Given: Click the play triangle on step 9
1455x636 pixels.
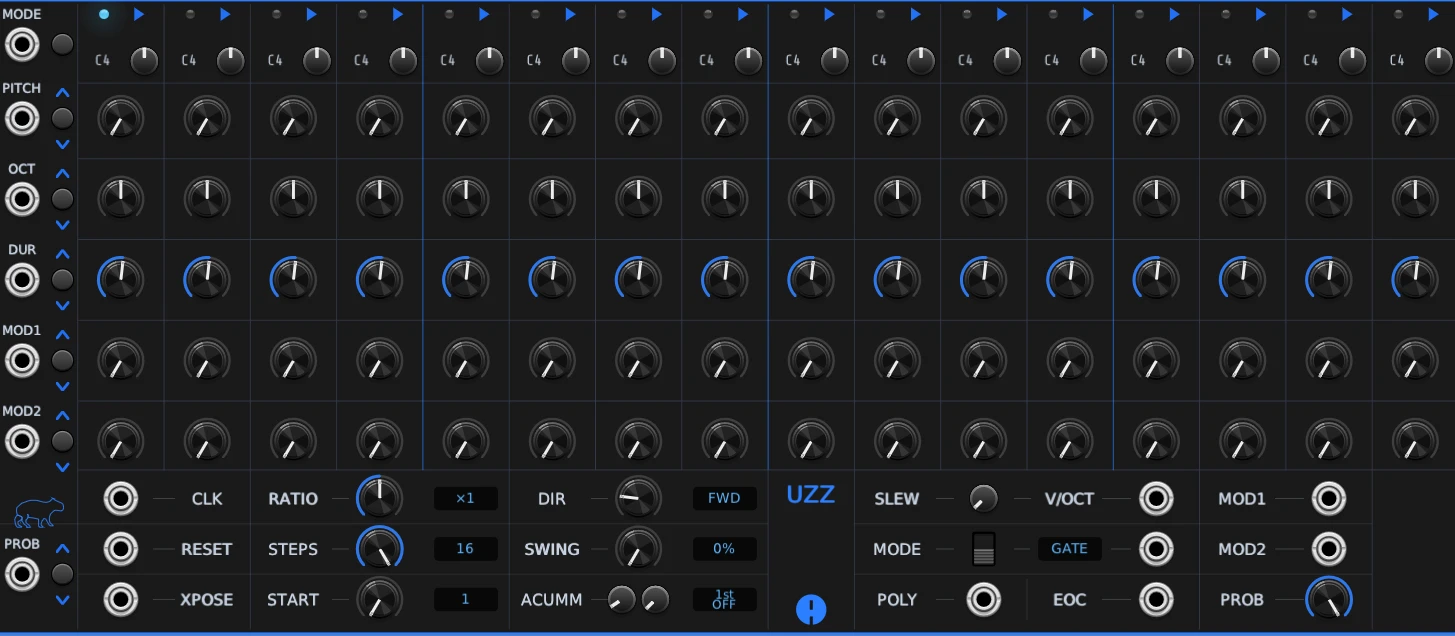Looking at the screenshot, I should tap(829, 14).
